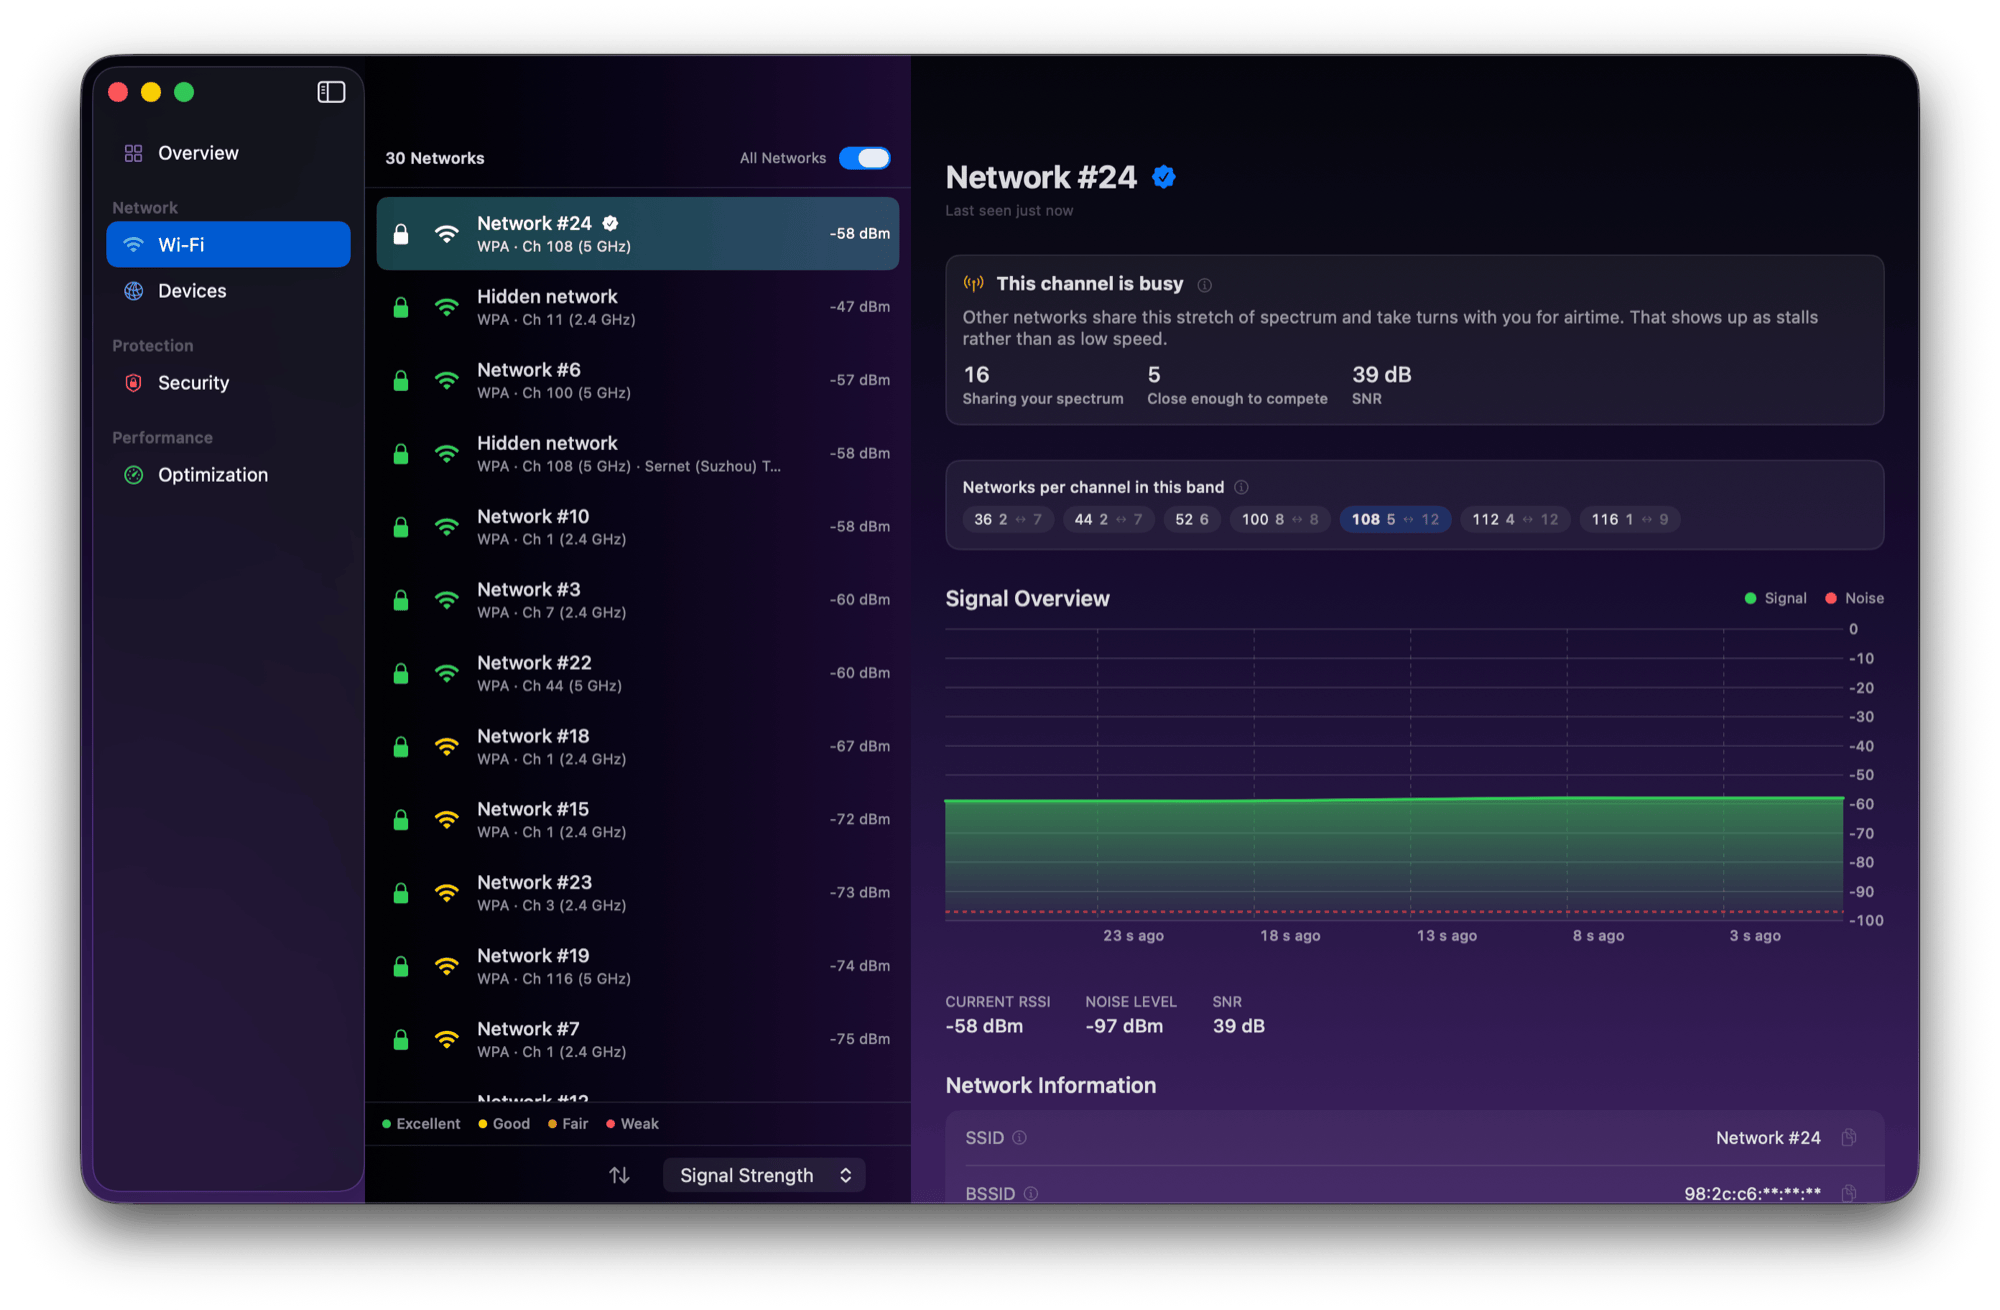Select Network #3 row

click(638, 600)
